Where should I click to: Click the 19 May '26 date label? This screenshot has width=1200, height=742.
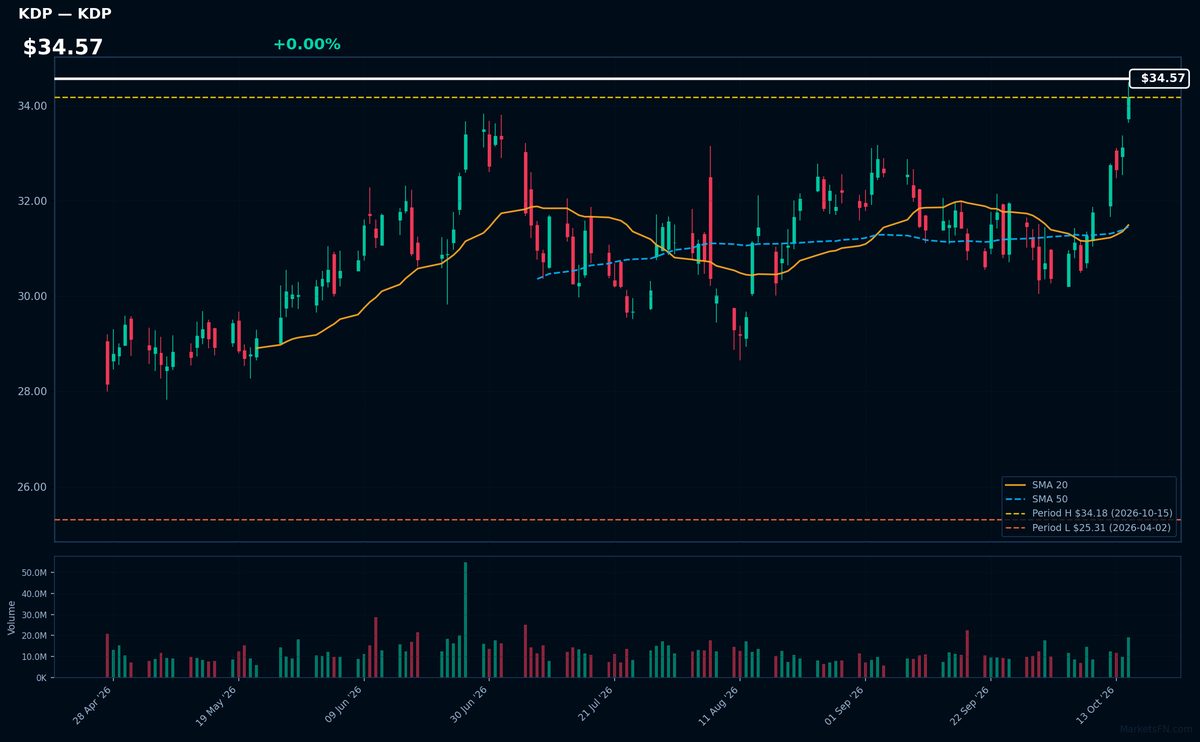218,705
